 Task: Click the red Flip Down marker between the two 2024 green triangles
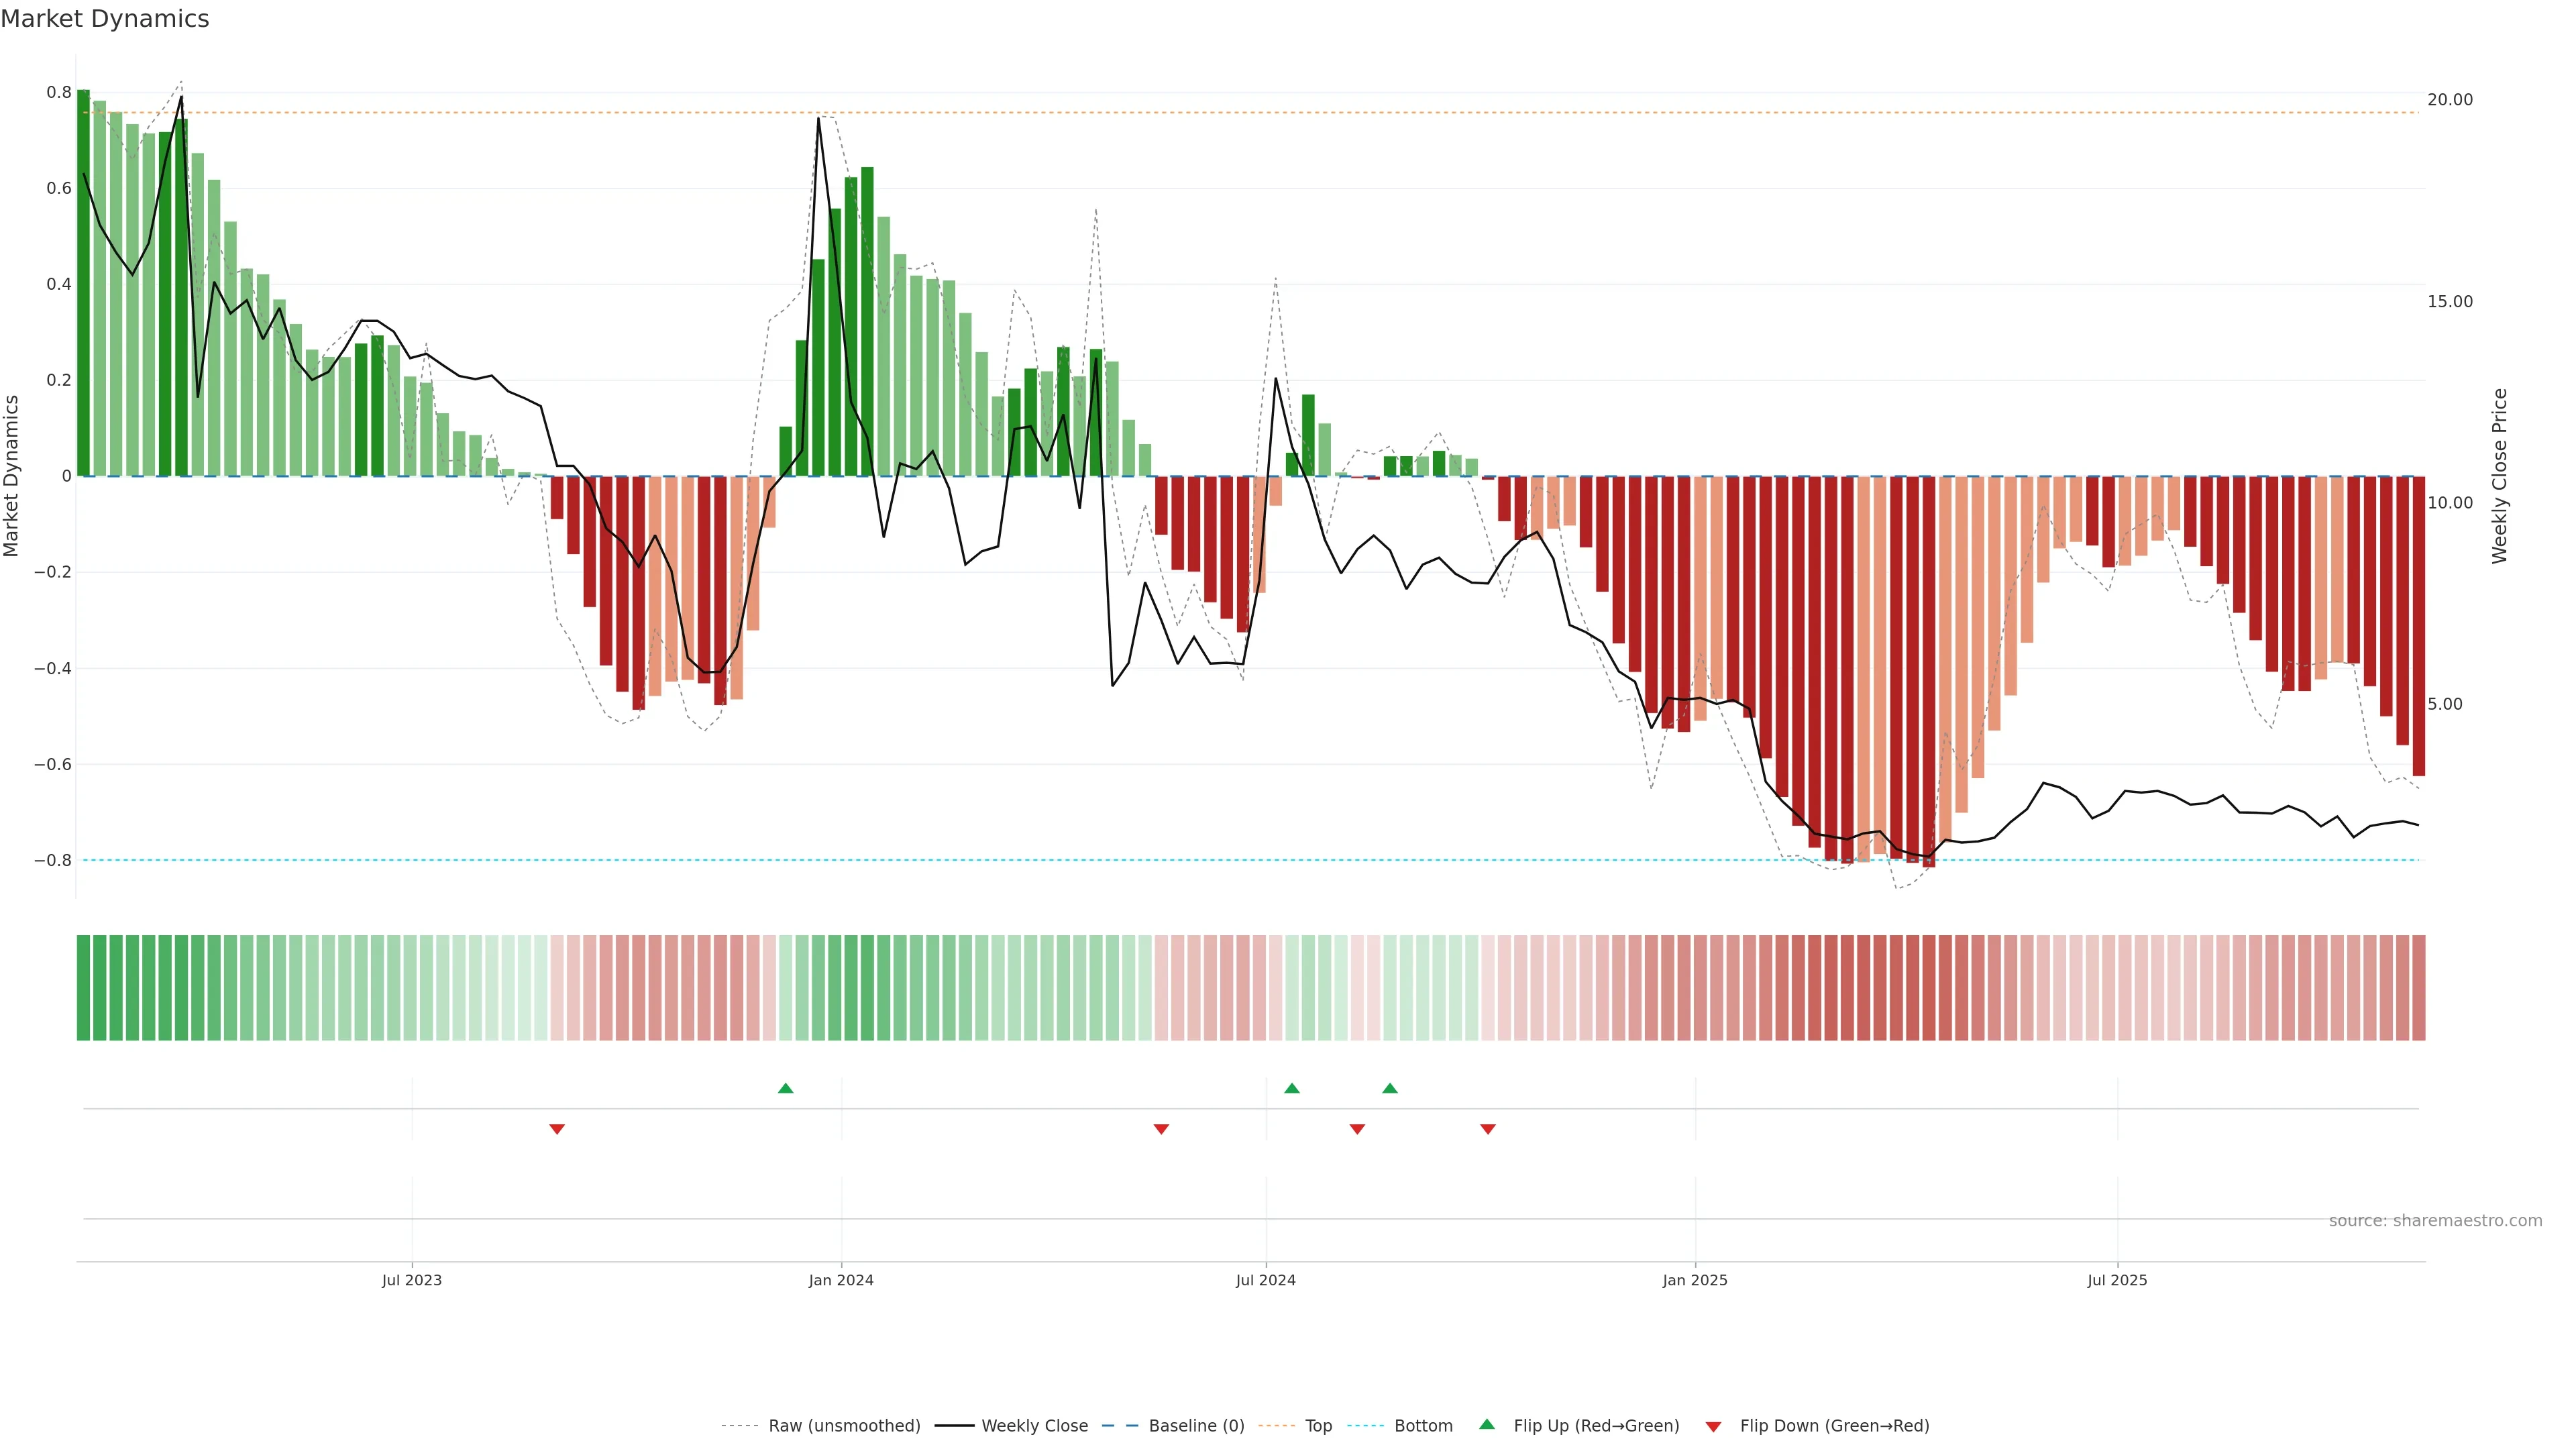pyautogui.click(x=1357, y=1129)
